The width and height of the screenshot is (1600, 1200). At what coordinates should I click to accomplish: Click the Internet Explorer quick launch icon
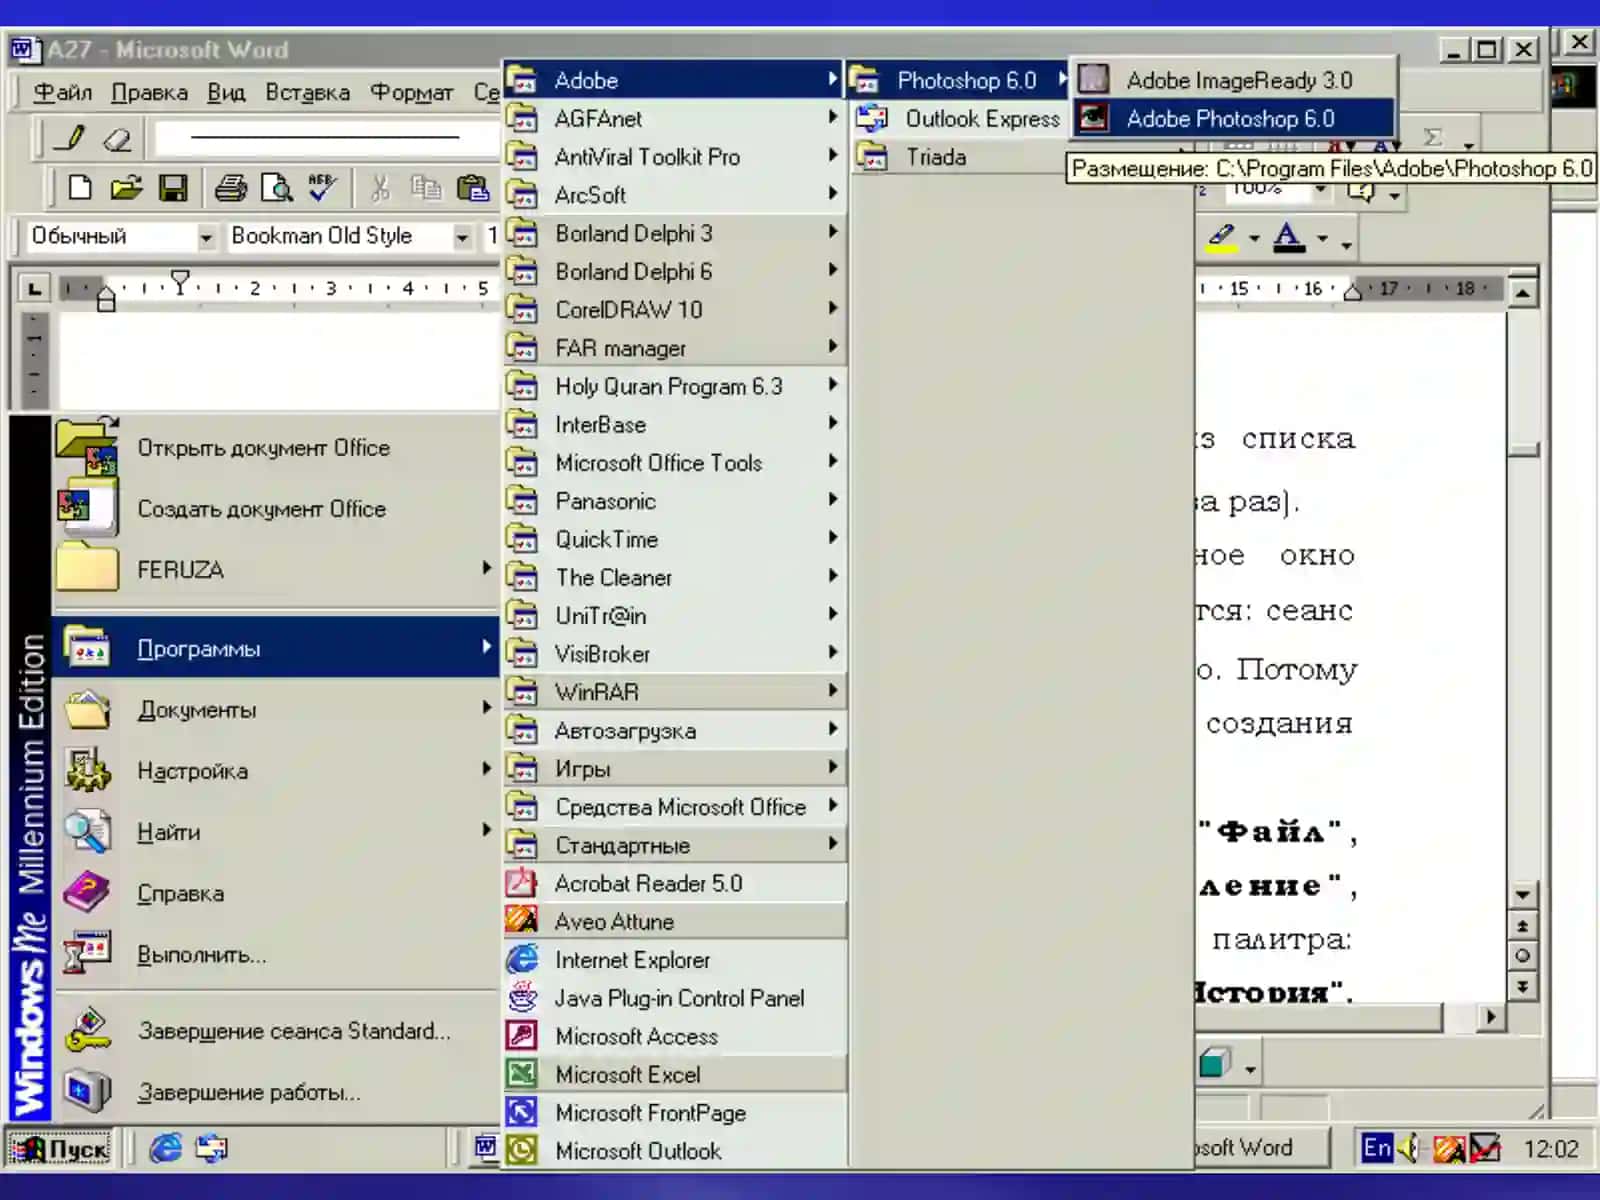165,1148
